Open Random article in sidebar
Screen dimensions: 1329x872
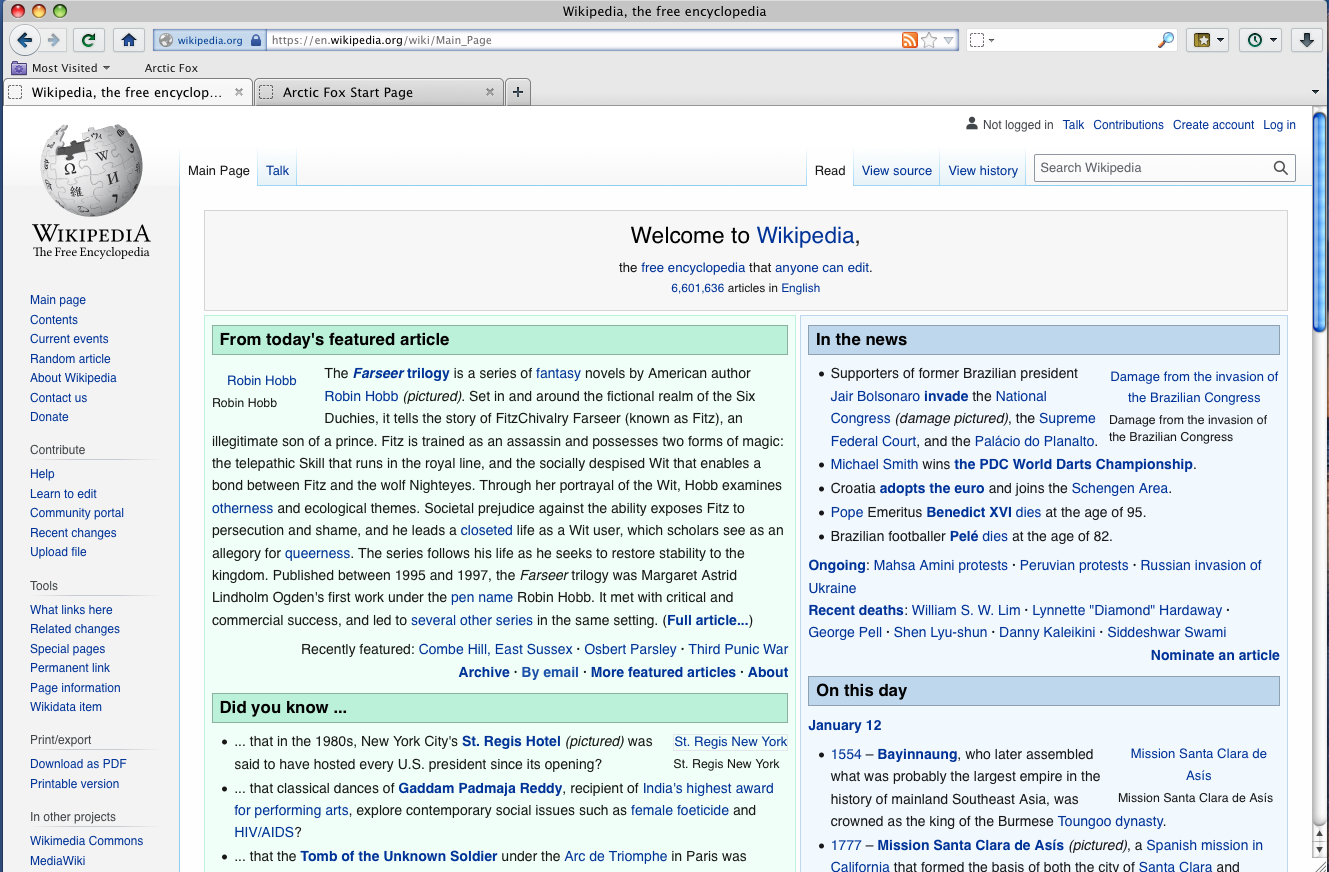tap(70, 358)
